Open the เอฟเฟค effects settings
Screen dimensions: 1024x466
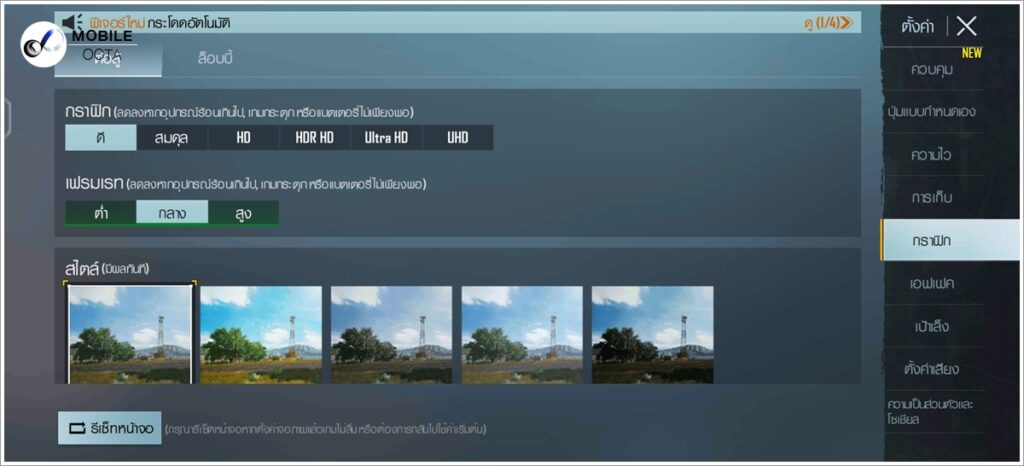[931, 284]
